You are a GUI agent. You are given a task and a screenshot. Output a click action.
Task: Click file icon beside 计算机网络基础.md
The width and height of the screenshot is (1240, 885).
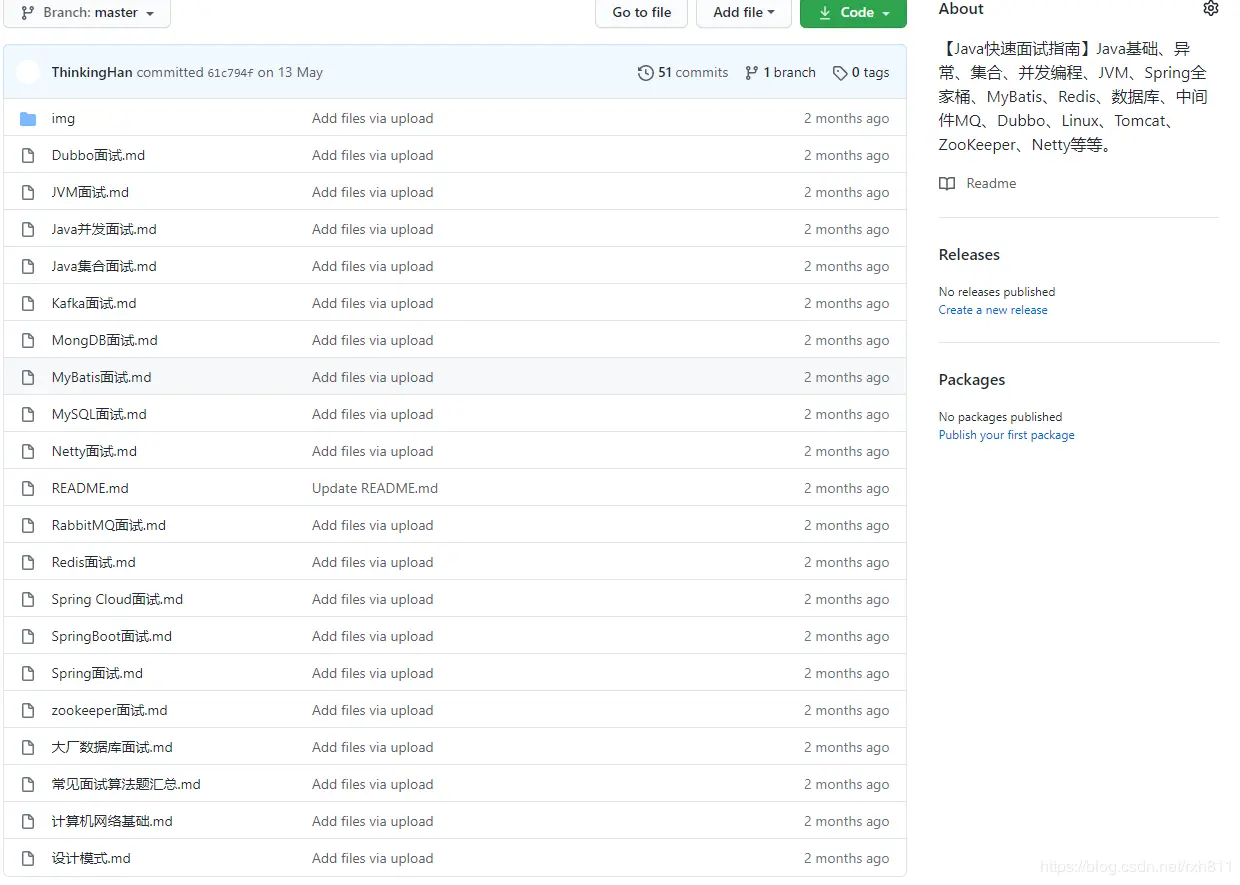(x=28, y=822)
